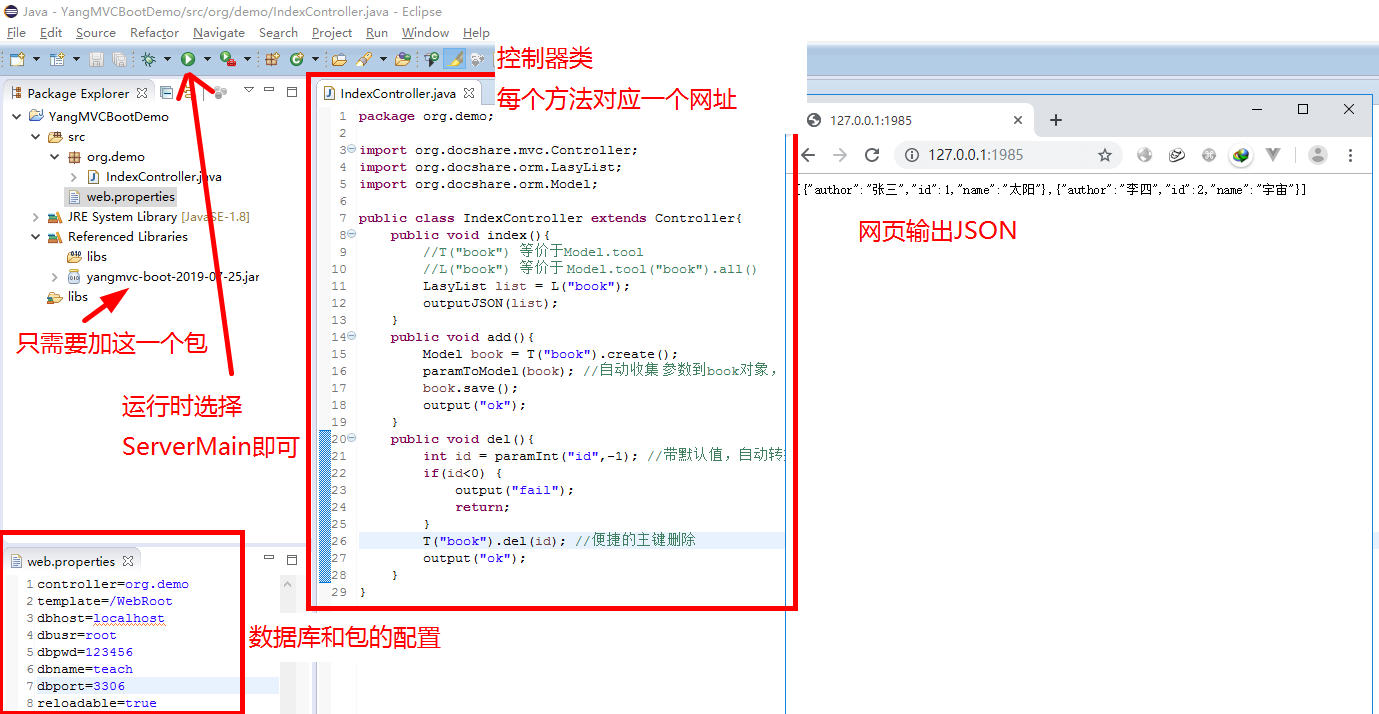Click the Save icon in Eclipse toolbar
1379x714 pixels.
tap(96, 59)
